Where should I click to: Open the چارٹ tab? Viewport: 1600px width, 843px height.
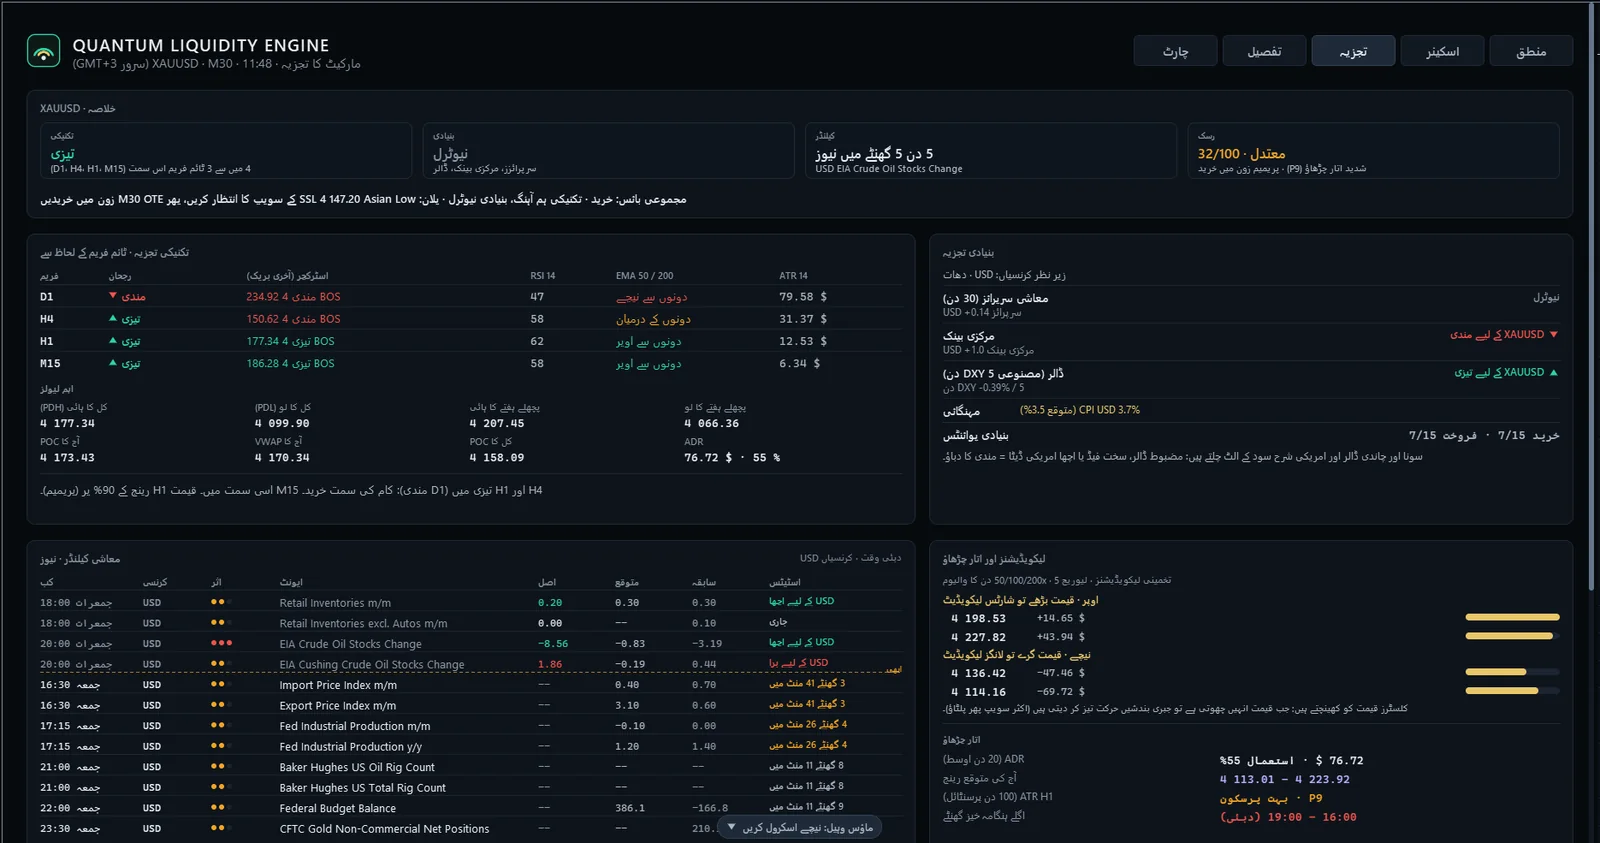click(1176, 51)
